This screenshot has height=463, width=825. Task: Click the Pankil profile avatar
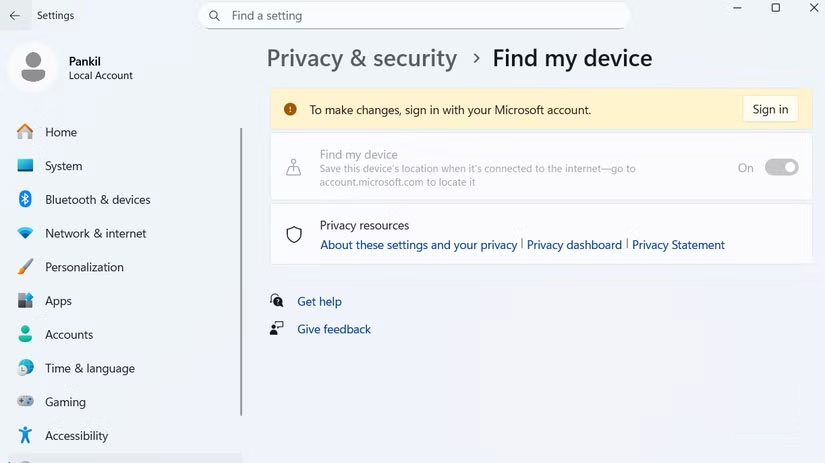coord(33,66)
